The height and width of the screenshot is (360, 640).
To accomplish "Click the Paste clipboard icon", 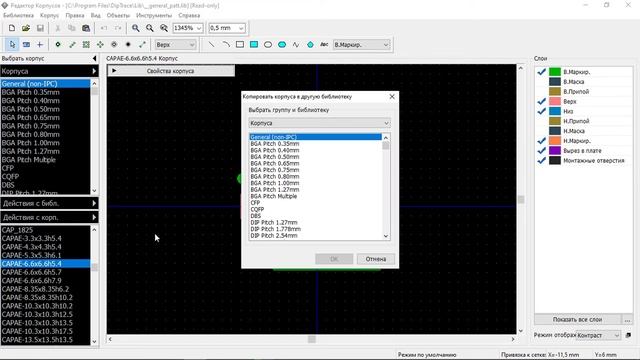I will [86, 28].
